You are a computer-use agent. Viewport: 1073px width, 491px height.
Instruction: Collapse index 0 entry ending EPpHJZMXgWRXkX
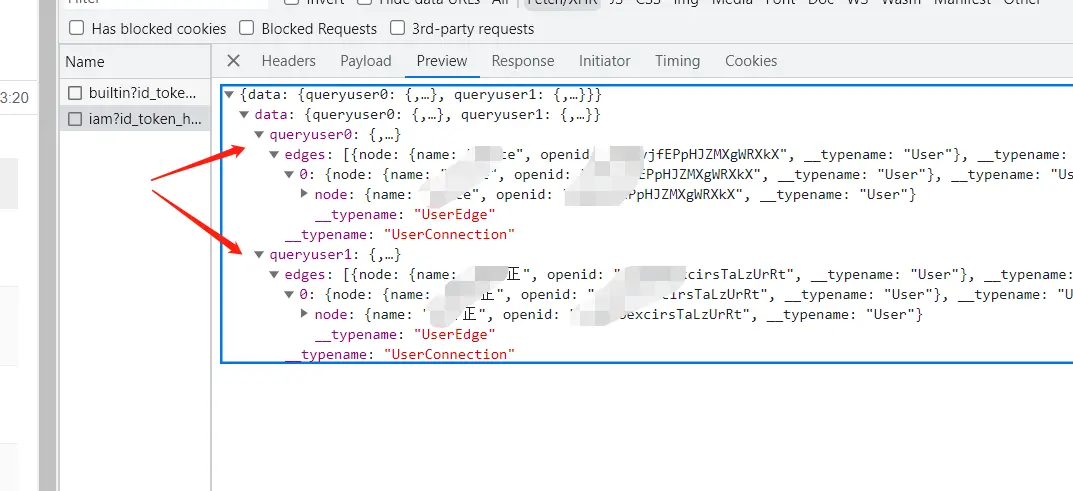click(x=289, y=174)
